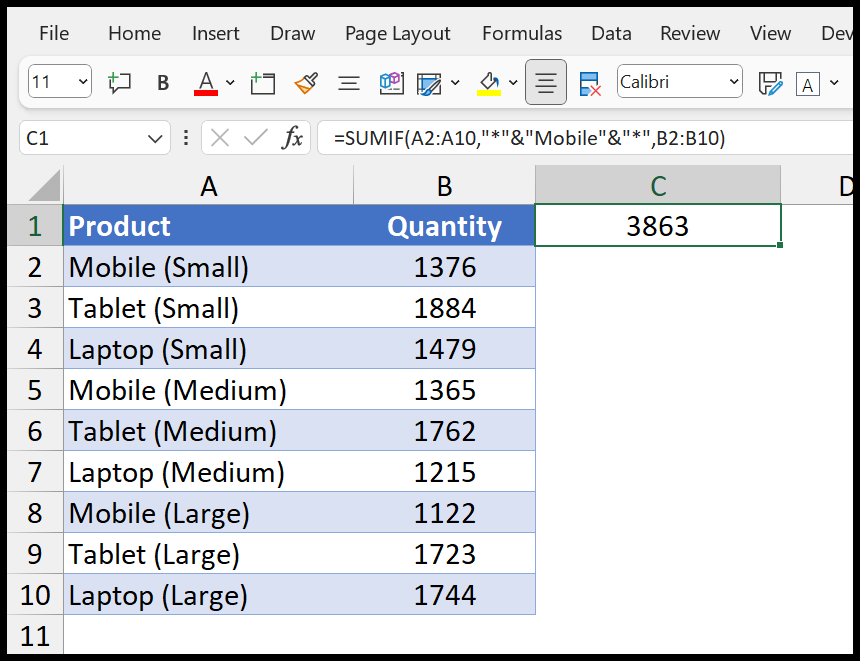Click the save with pencil icon
This screenshot has width=860, height=661.
pos(770,83)
